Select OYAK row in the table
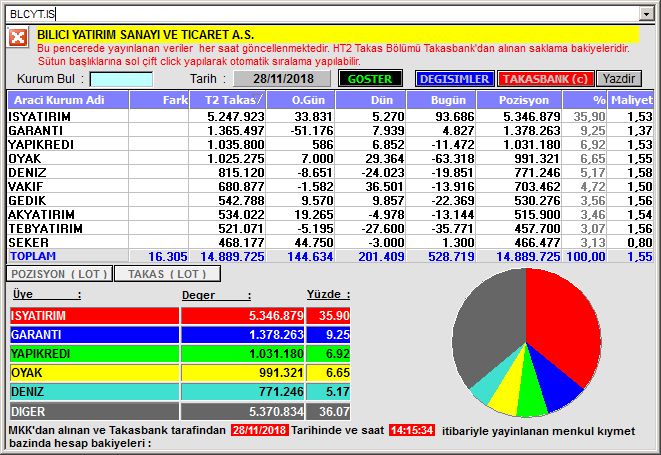This screenshot has height=455, width=661. tap(330, 159)
